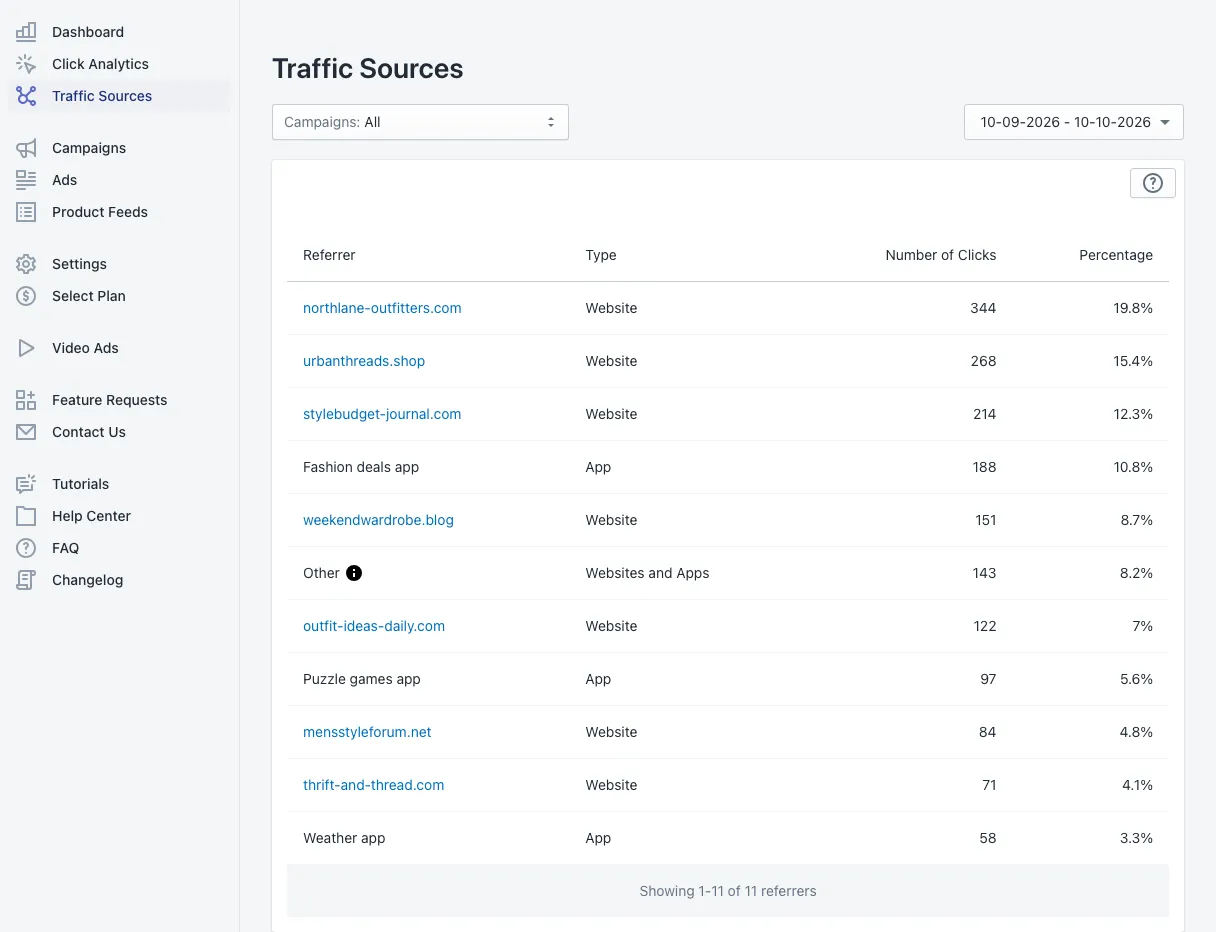The height and width of the screenshot is (932, 1216).
Task: Click the 188 clicks value
Action: pyautogui.click(x=984, y=467)
